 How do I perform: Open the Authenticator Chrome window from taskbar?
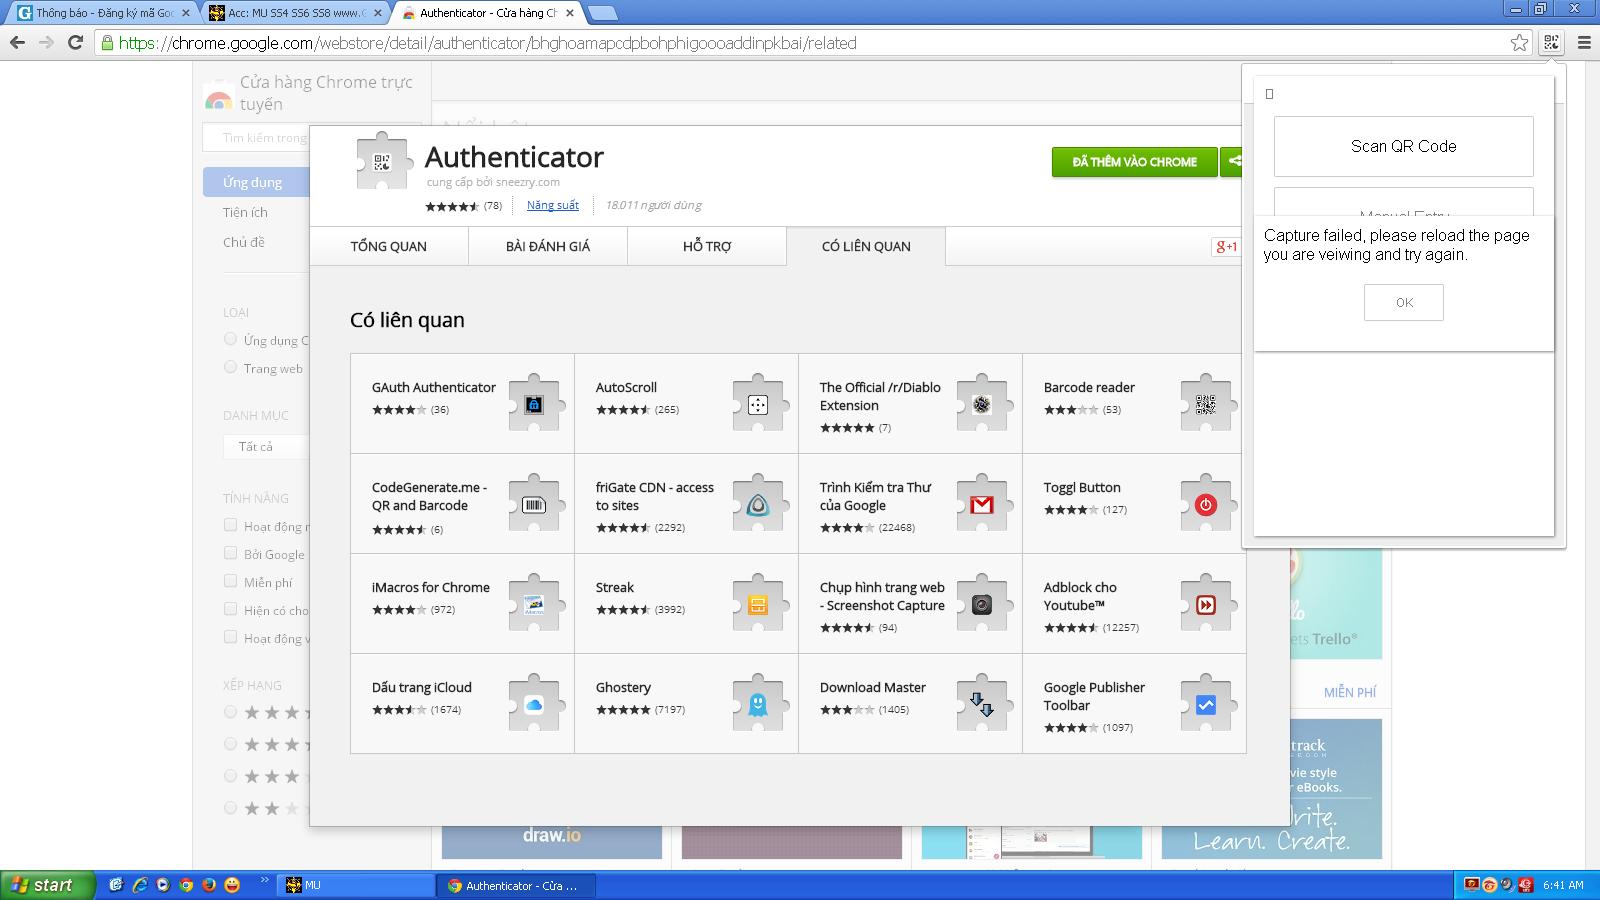517,885
